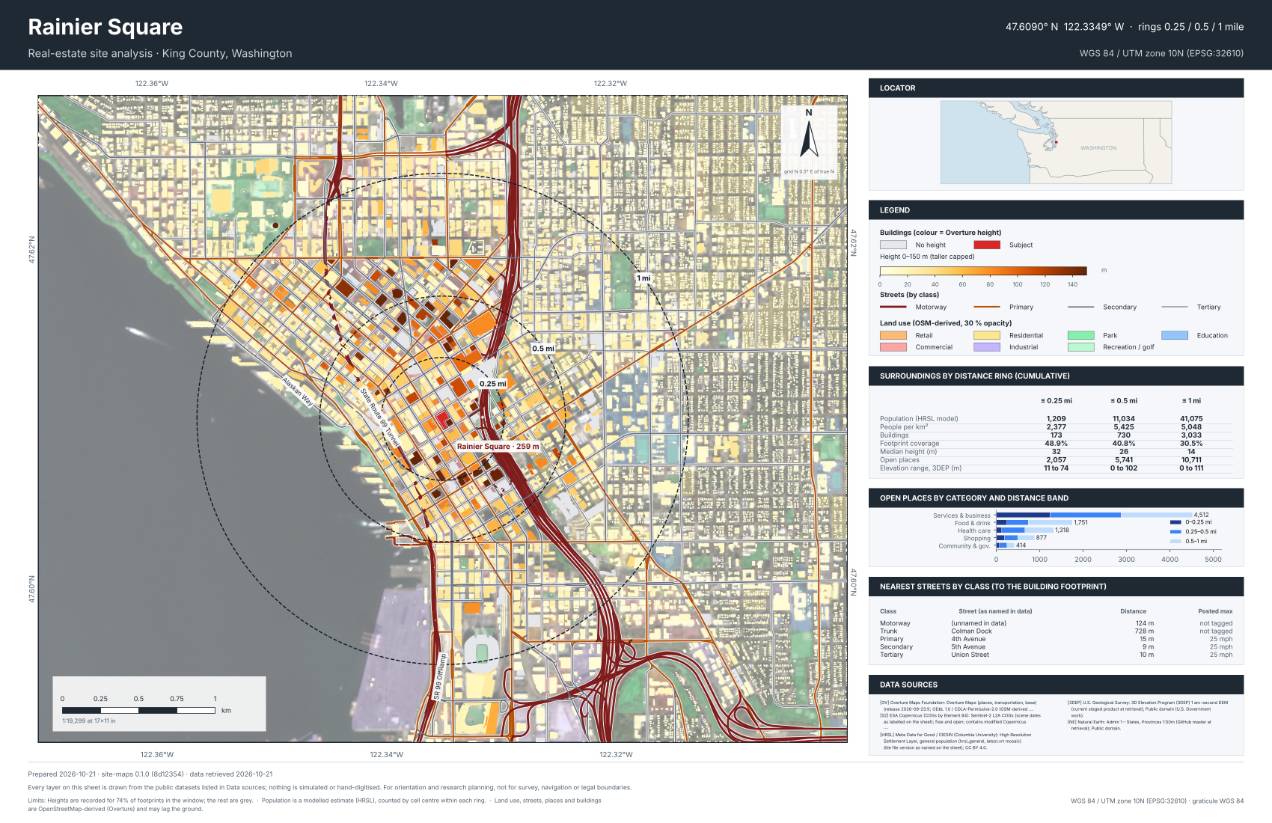Viewport: 1272px width, 823px height.
Task: Click the Trunk distance '728 m'
Action: (1145, 631)
